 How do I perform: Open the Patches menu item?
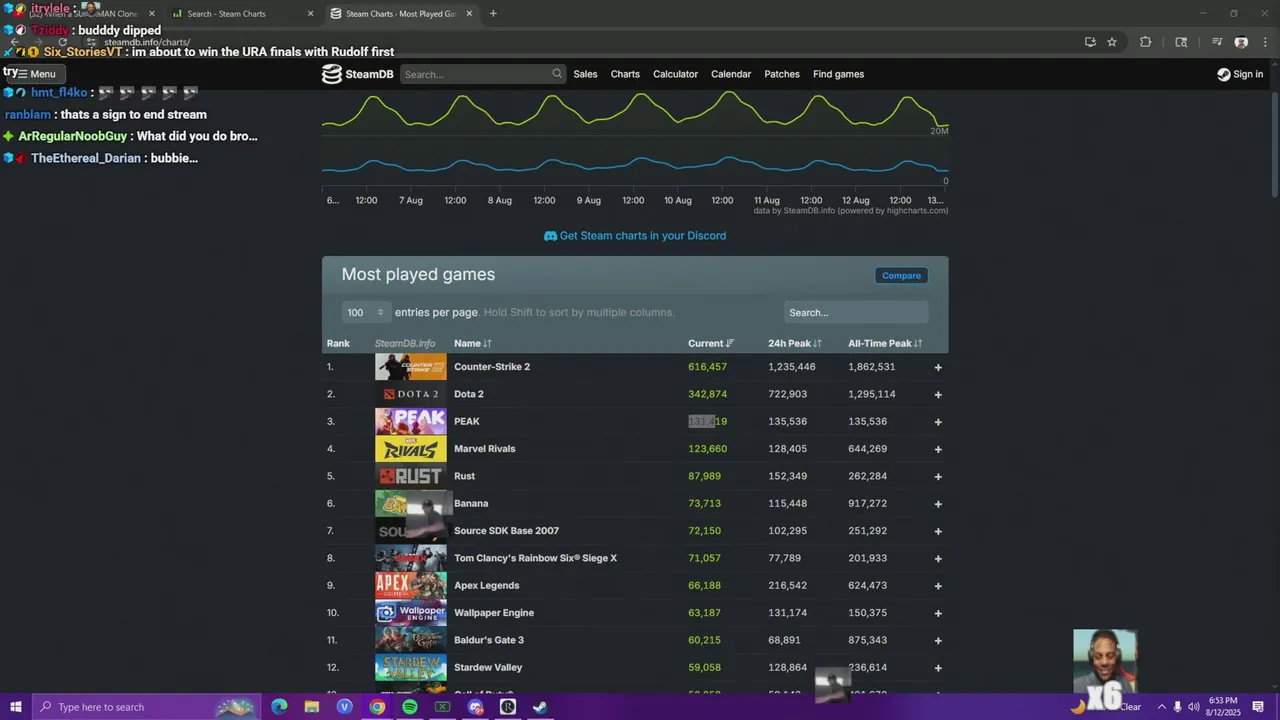(x=782, y=74)
